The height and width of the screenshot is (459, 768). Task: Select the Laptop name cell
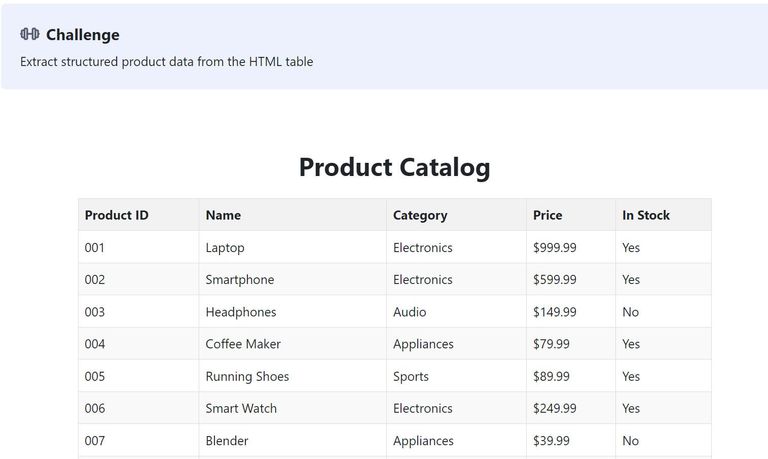(x=225, y=247)
